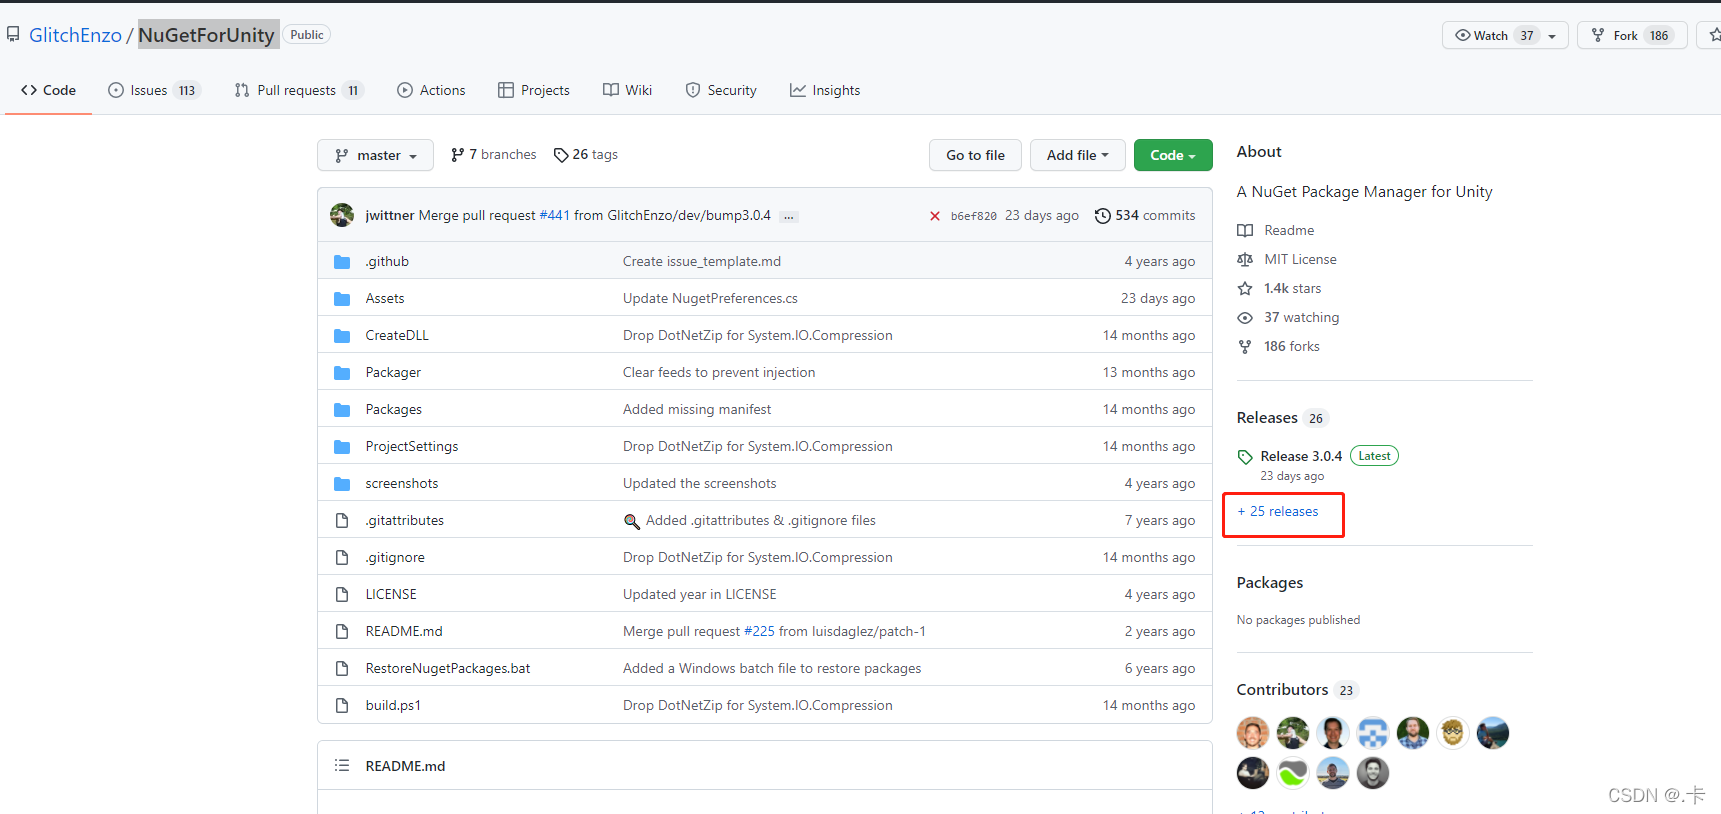Click the build.ps1 file icon
This screenshot has width=1721, height=814.
point(342,706)
